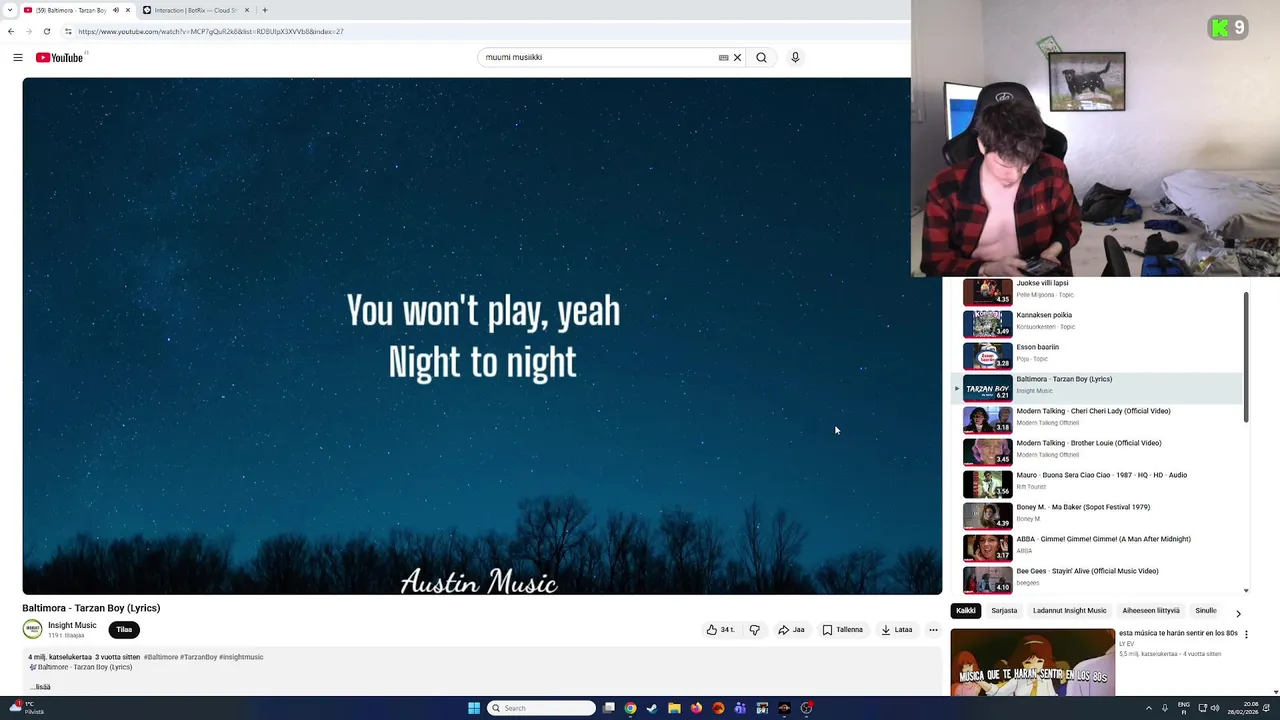Select the Kaikki filter chip

point(966,611)
